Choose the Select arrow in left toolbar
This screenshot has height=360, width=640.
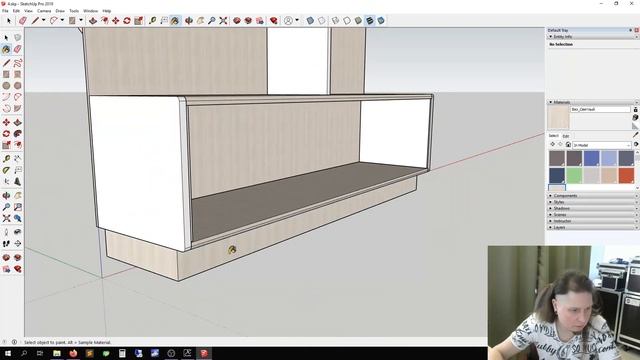click(6, 38)
